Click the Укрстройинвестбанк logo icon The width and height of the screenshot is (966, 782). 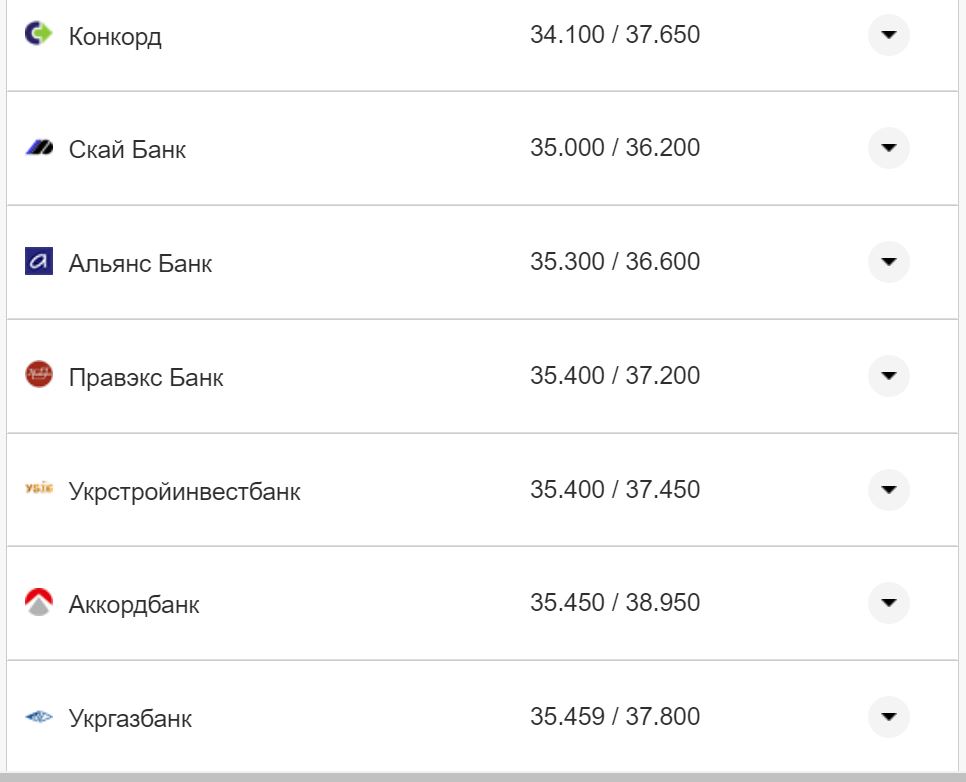point(38,489)
